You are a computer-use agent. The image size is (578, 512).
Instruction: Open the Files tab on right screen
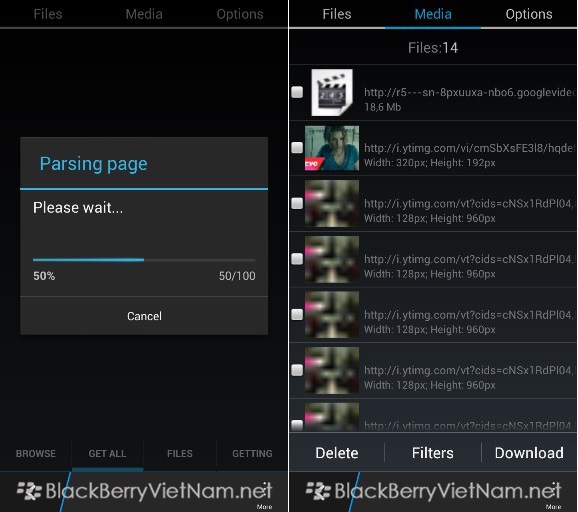click(x=337, y=14)
